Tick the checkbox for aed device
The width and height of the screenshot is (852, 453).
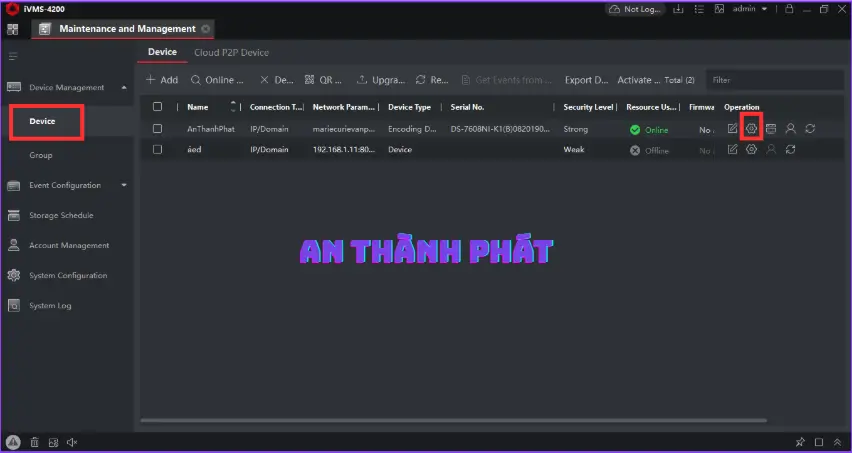tap(157, 150)
